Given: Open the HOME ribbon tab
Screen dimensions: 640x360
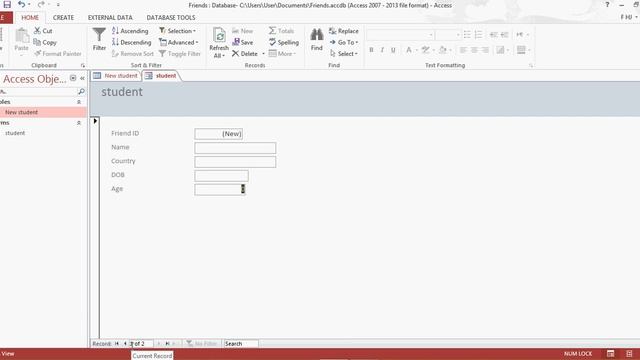Looking at the screenshot, I should pos(30,18).
